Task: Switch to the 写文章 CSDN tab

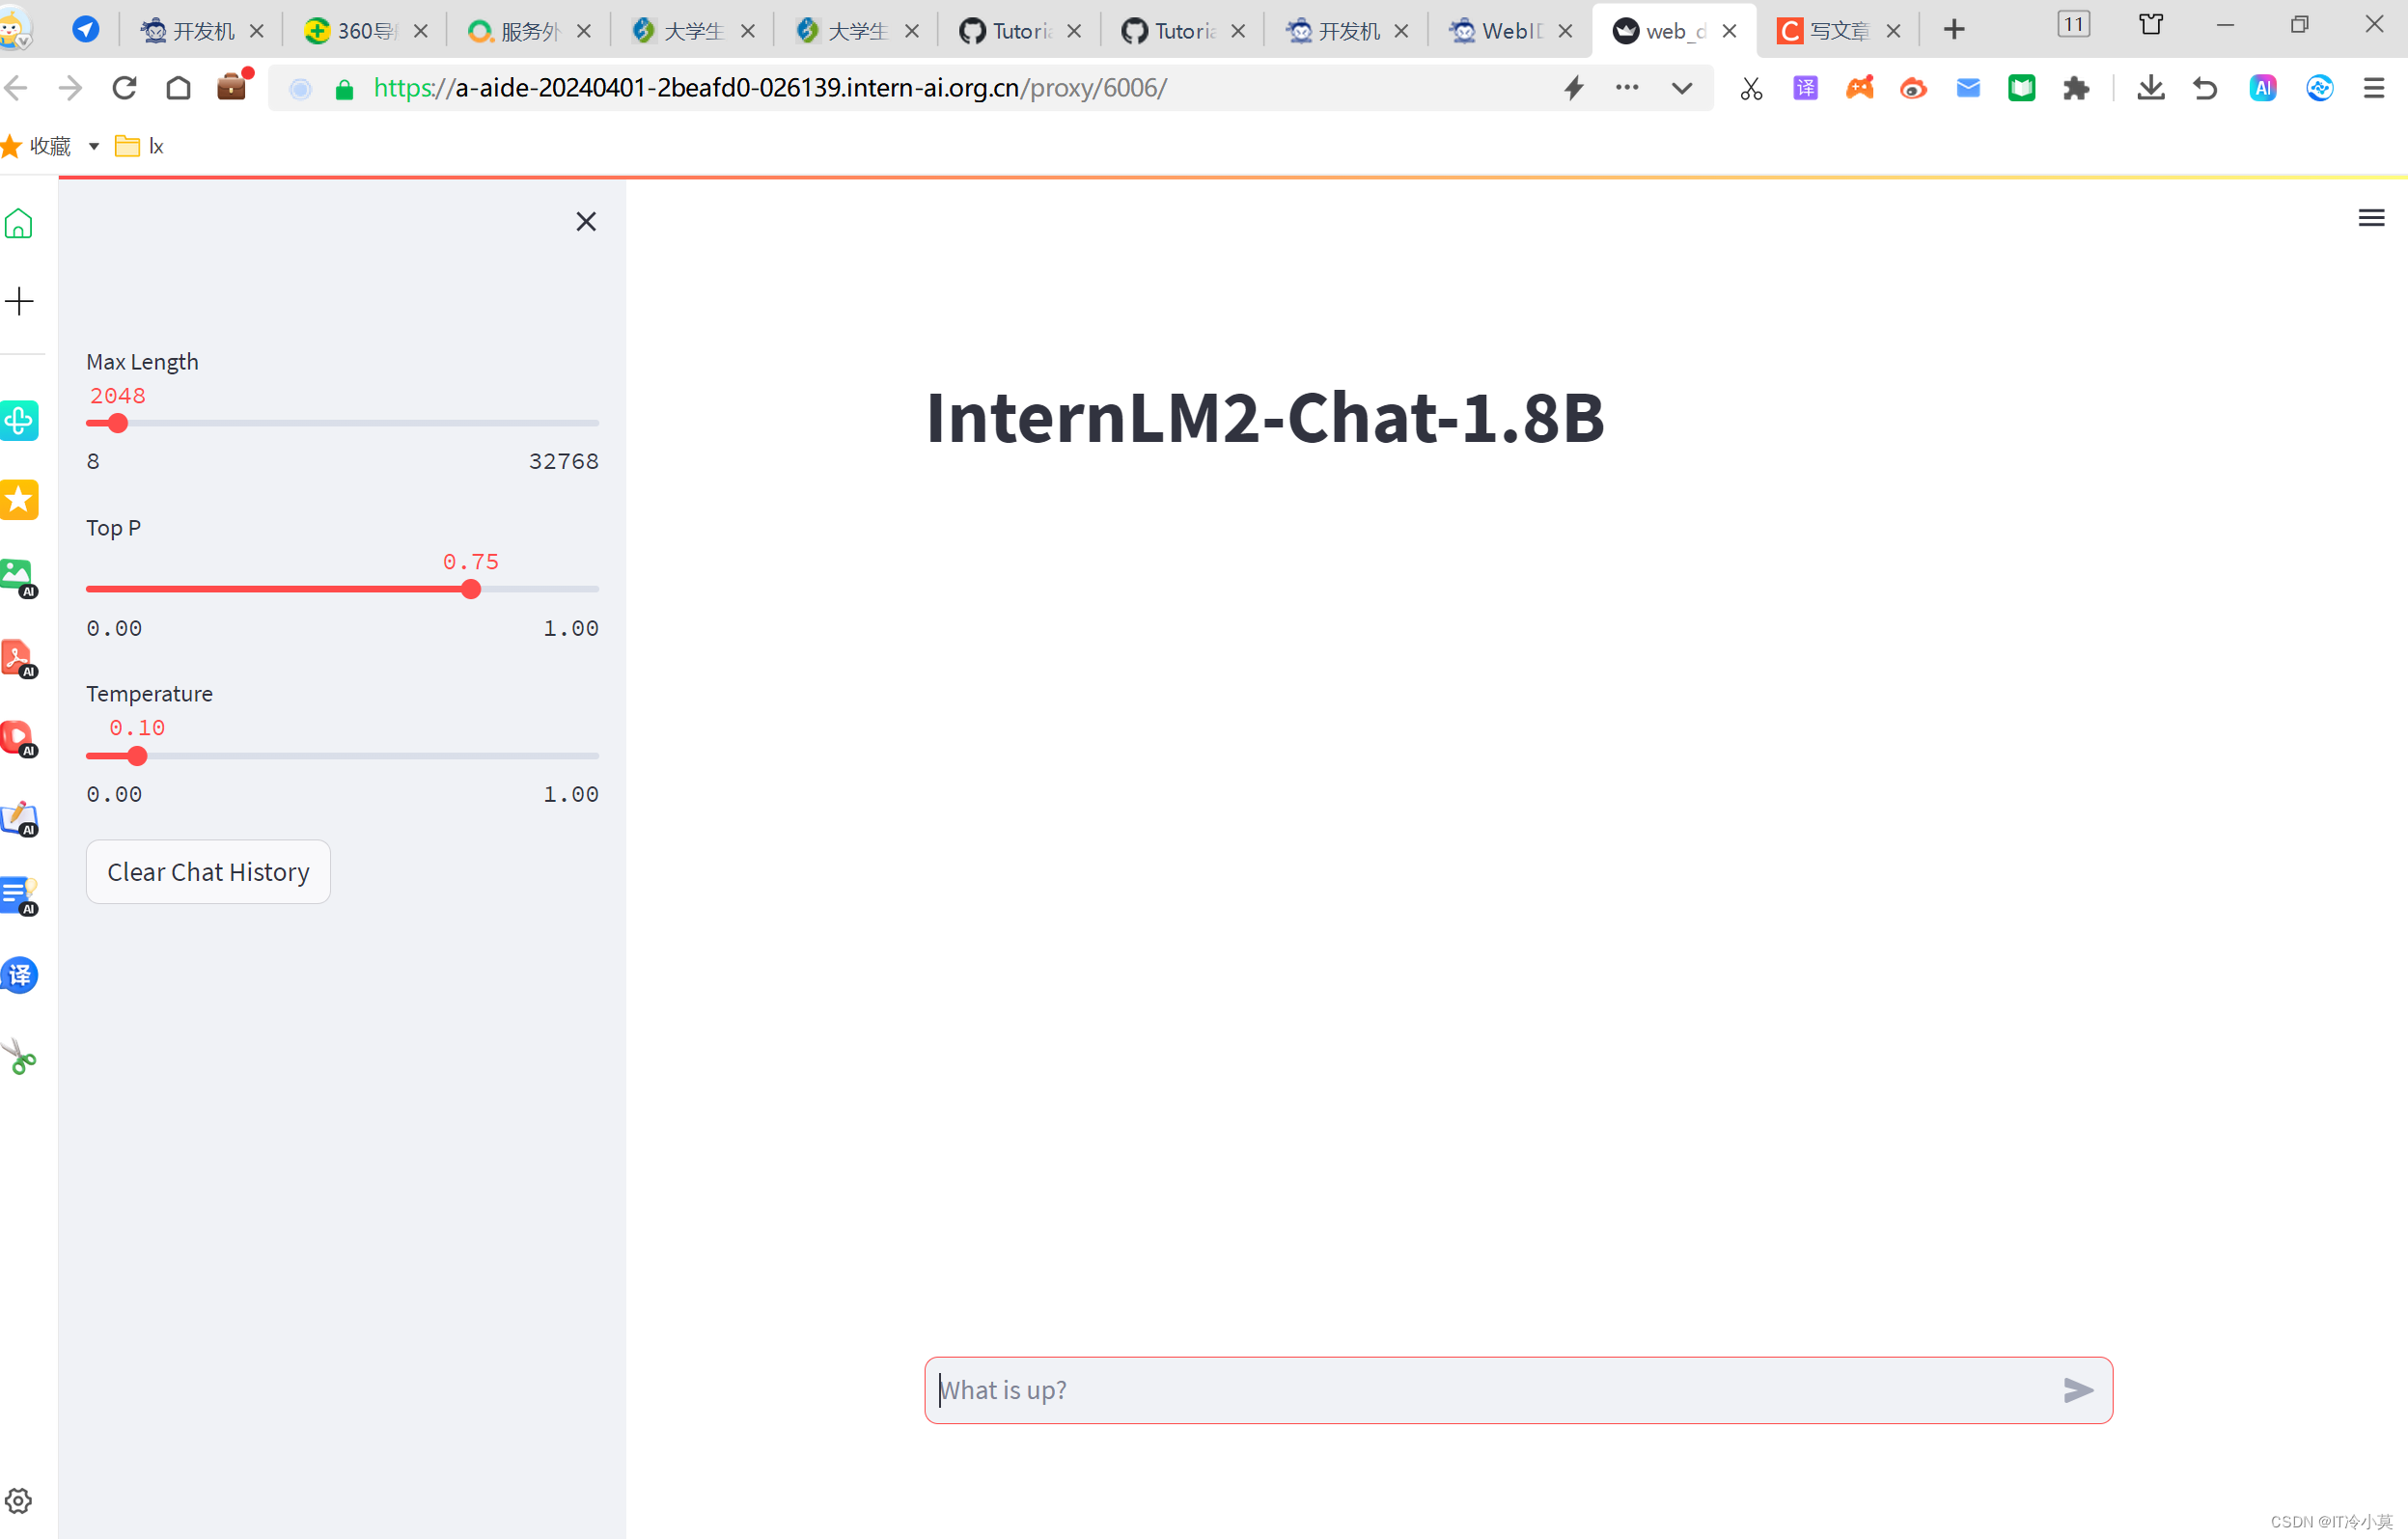Action: [1838, 31]
